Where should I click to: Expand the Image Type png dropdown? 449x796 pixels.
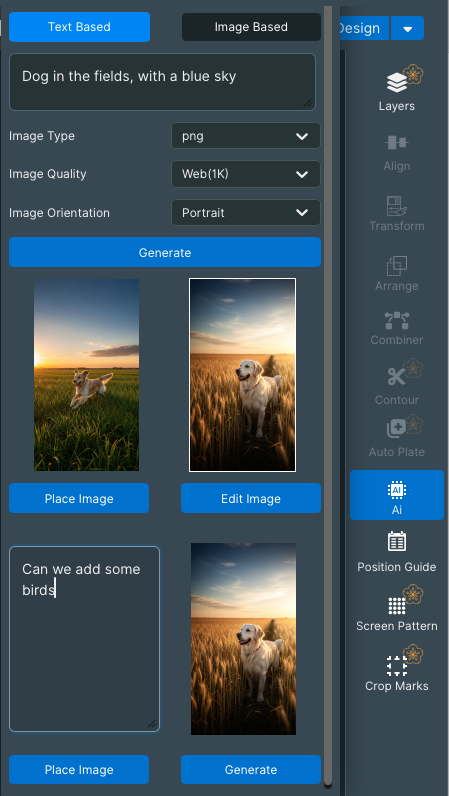[x=246, y=136]
